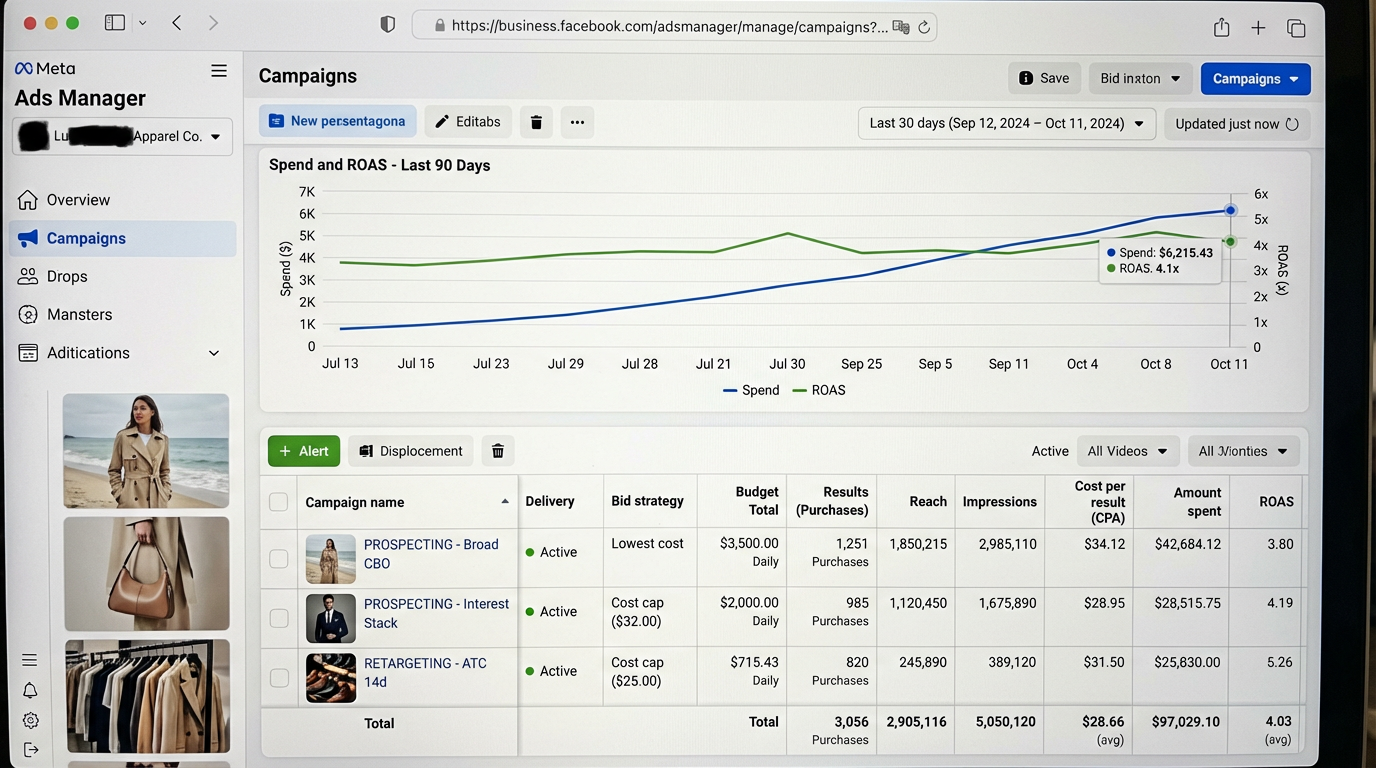Viewport: 1376px width, 768px height.
Task: Click the browser share icon
Action: tap(1221, 27)
